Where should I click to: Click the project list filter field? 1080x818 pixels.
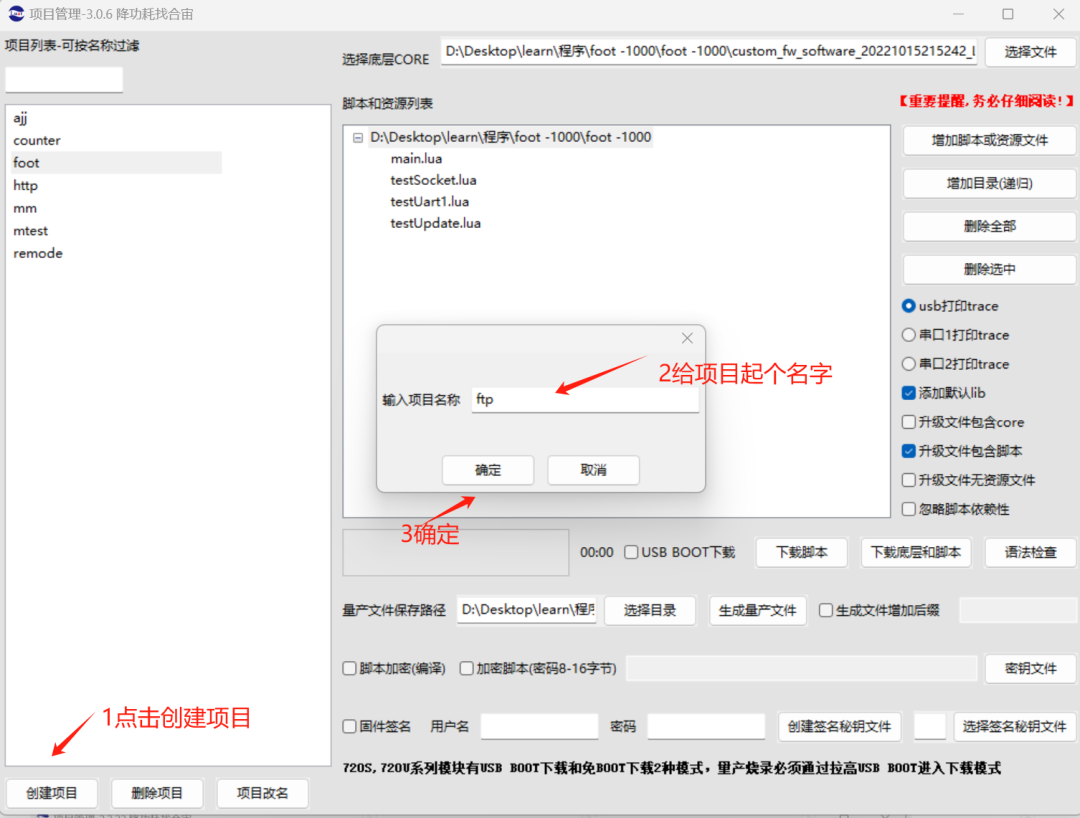click(x=64, y=79)
